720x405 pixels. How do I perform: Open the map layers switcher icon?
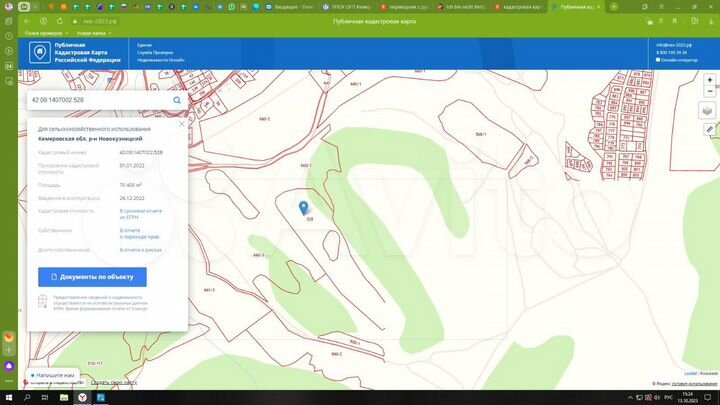pyautogui.click(x=707, y=111)
